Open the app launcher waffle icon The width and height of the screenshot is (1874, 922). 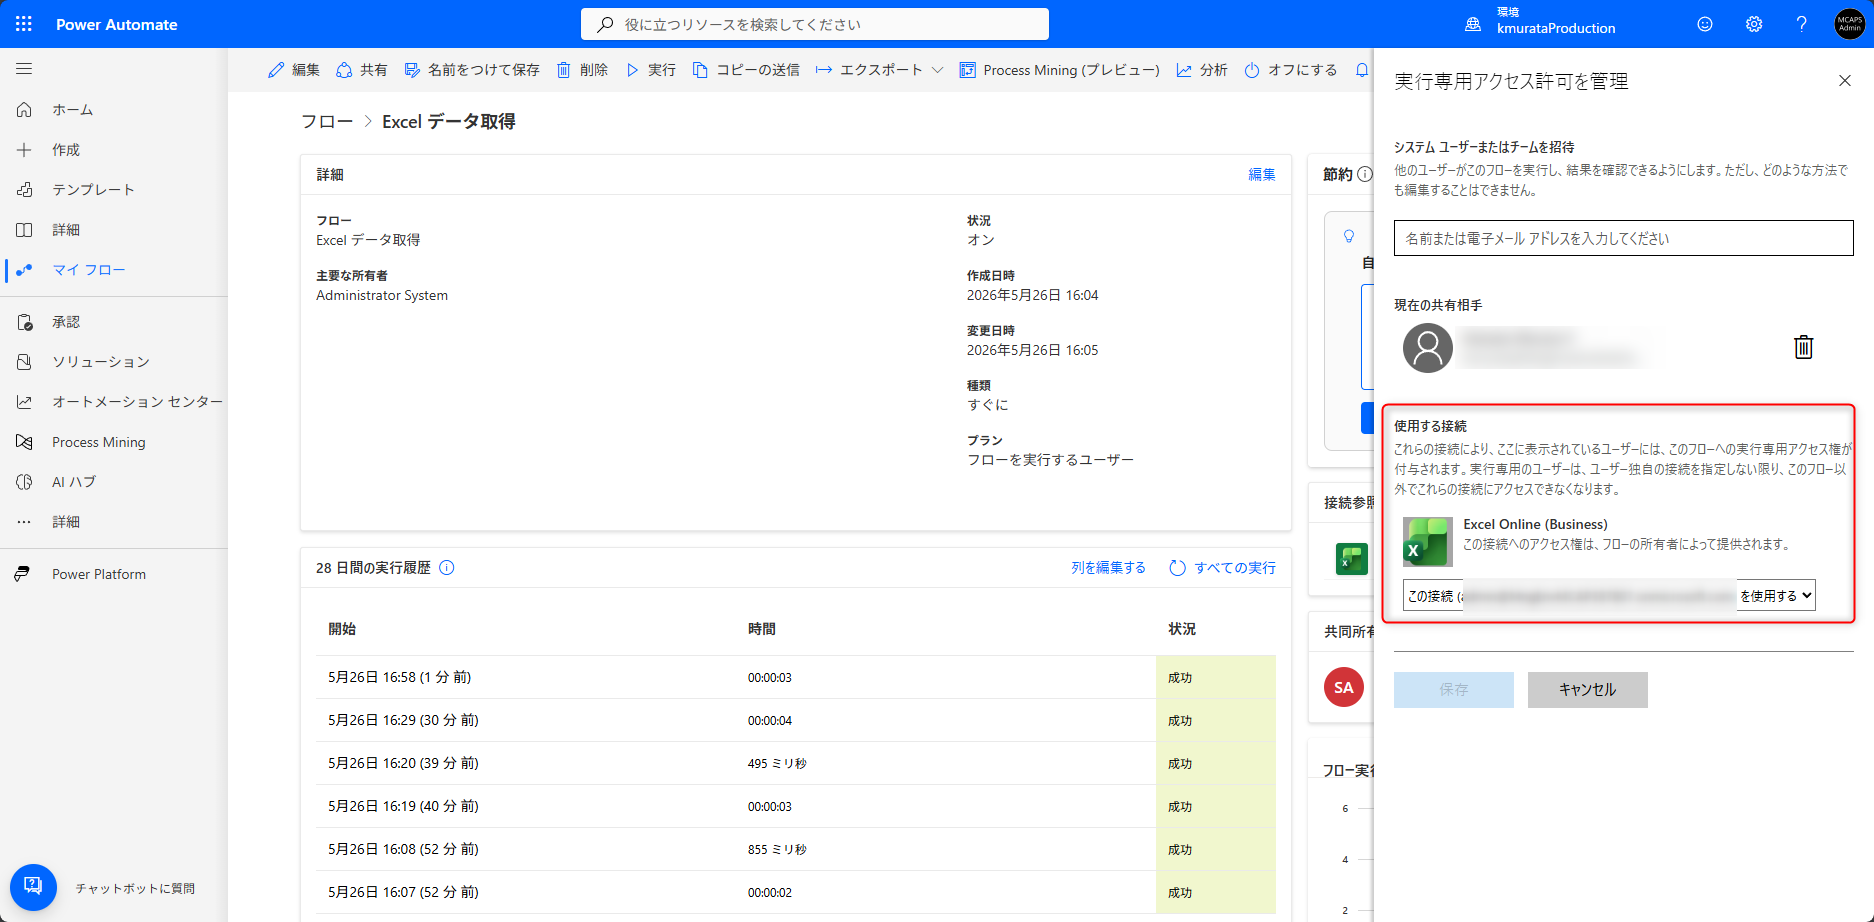pyautogui.click(x=24, y=24)
